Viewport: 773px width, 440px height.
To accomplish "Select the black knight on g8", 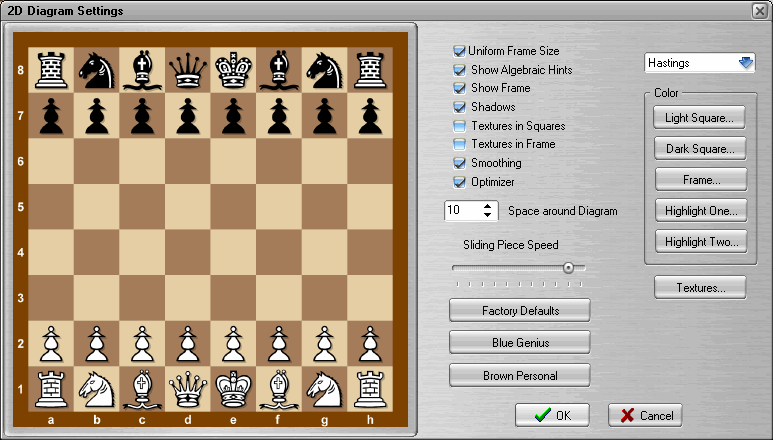I will (x=323, y=70).
